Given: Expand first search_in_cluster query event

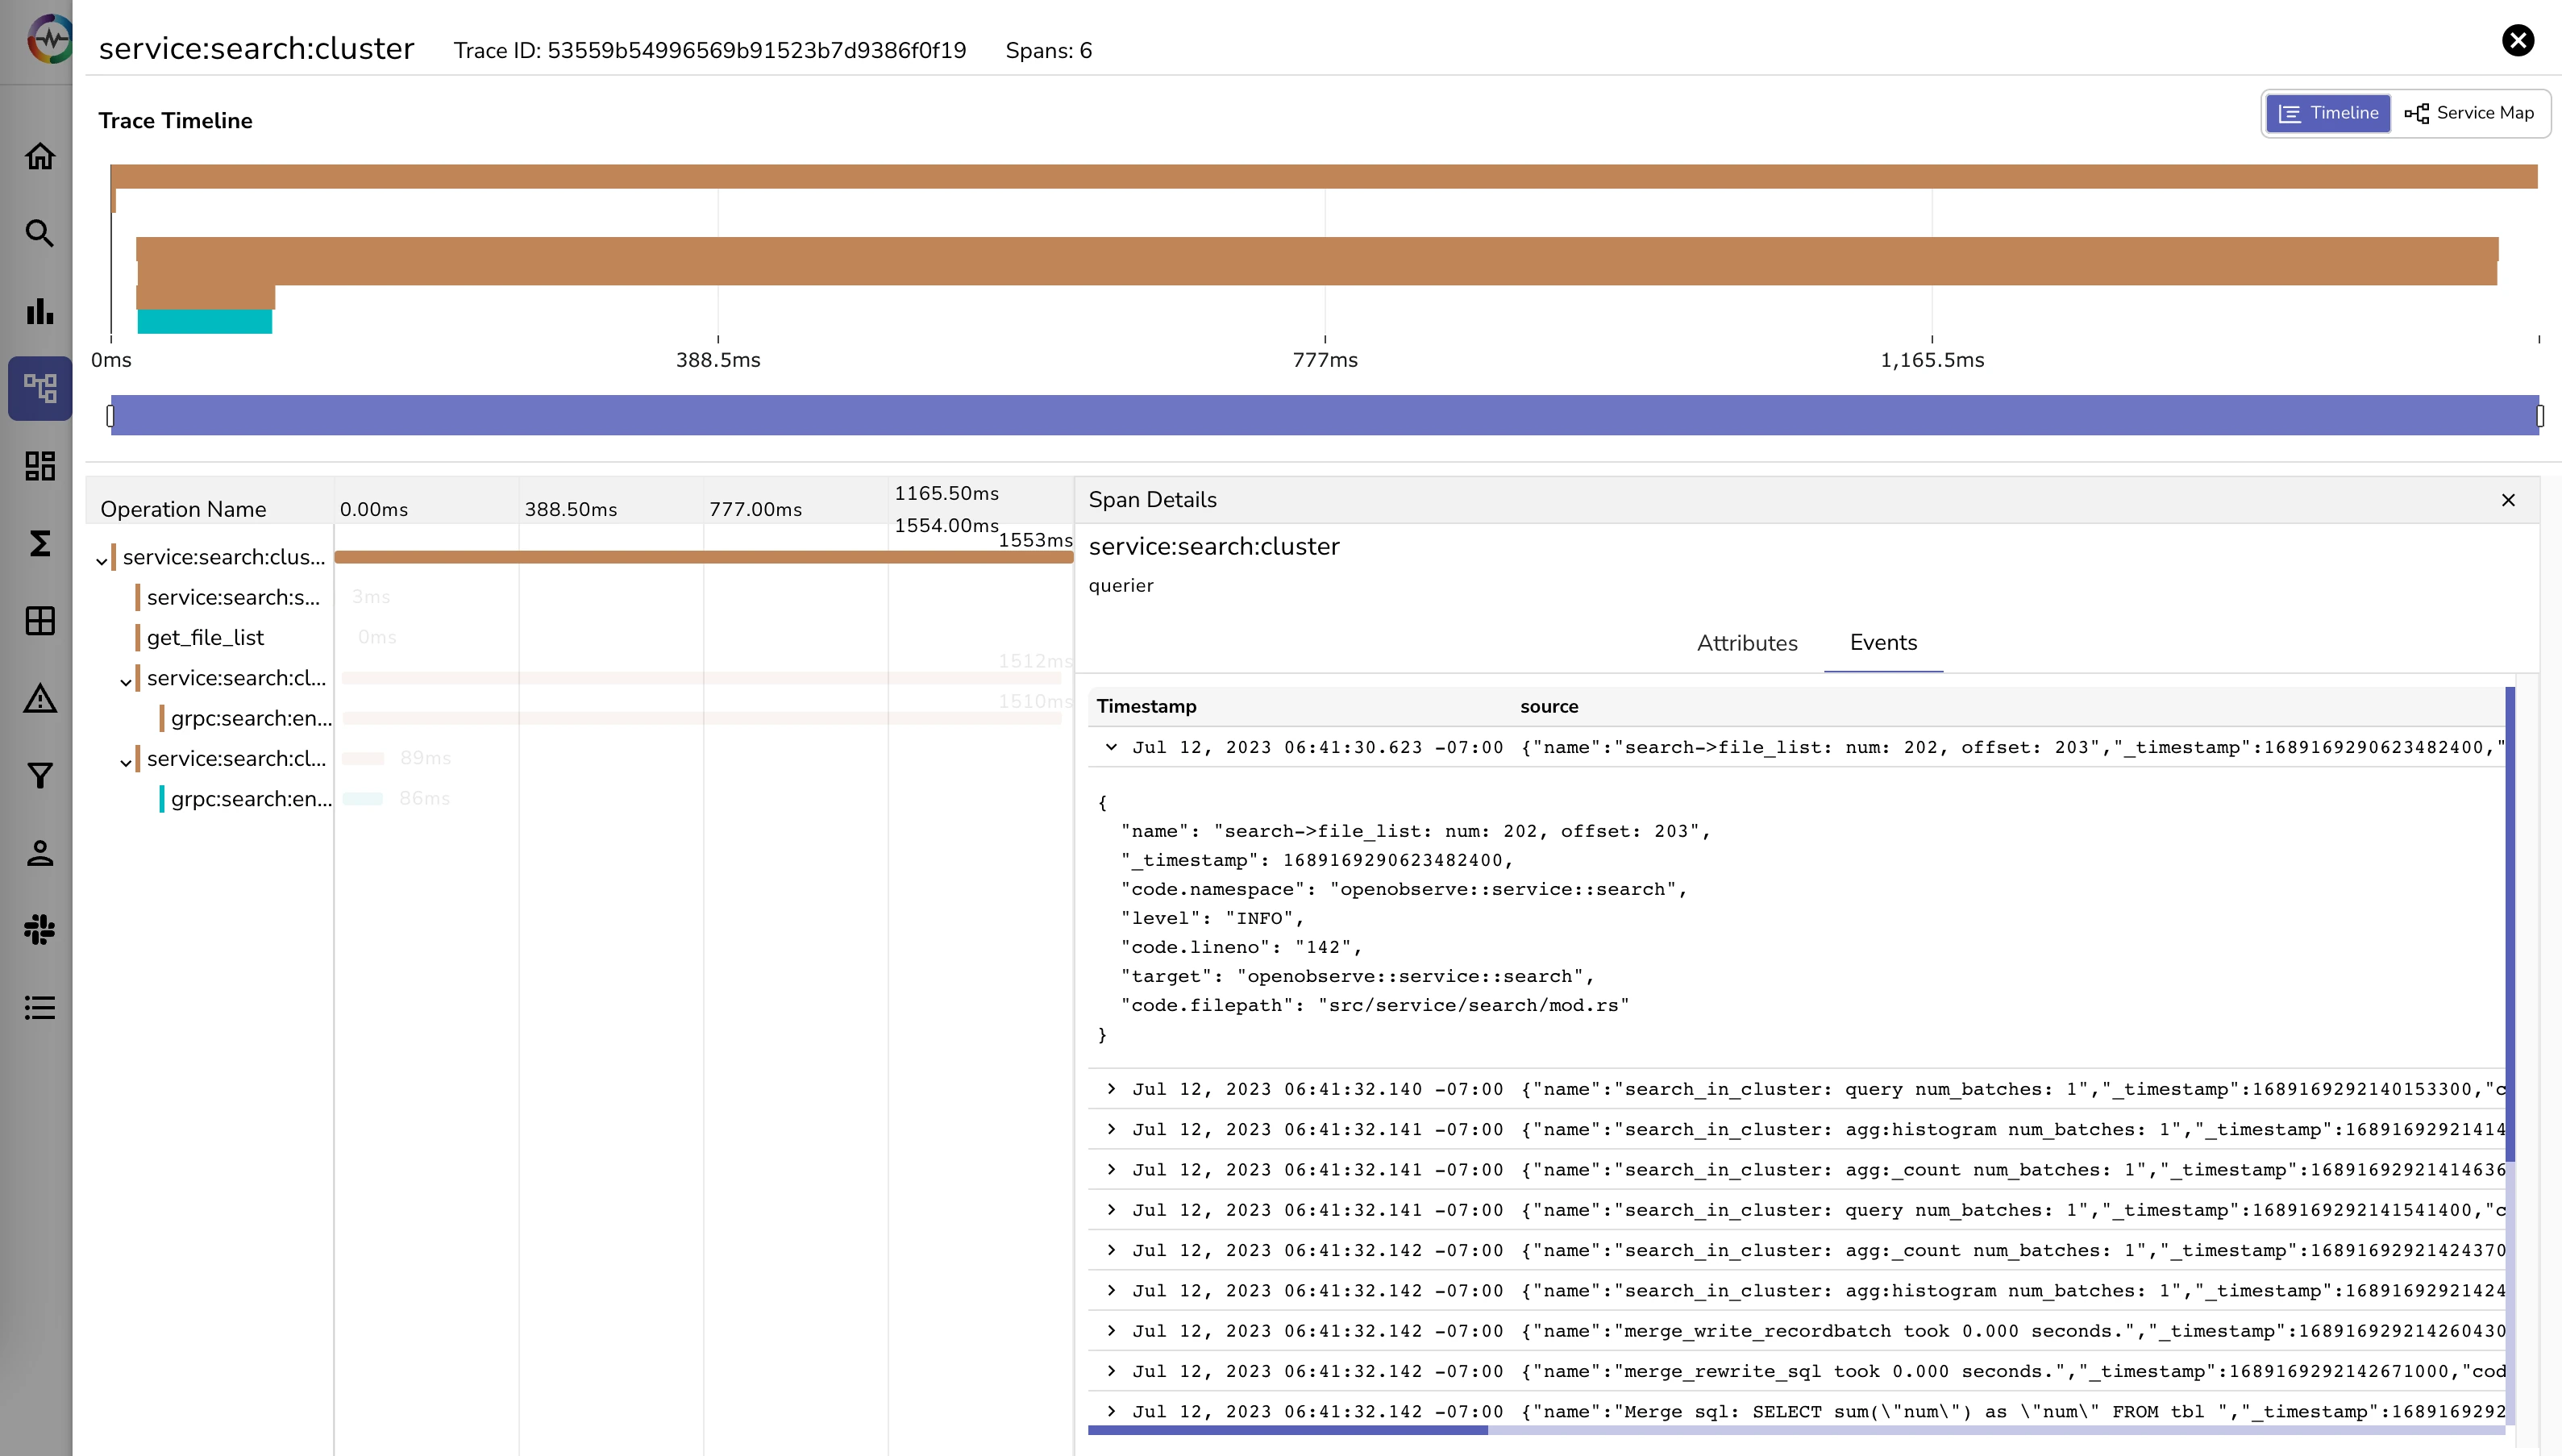Looking at the screenshot, I should (x=1111, y=1089).
